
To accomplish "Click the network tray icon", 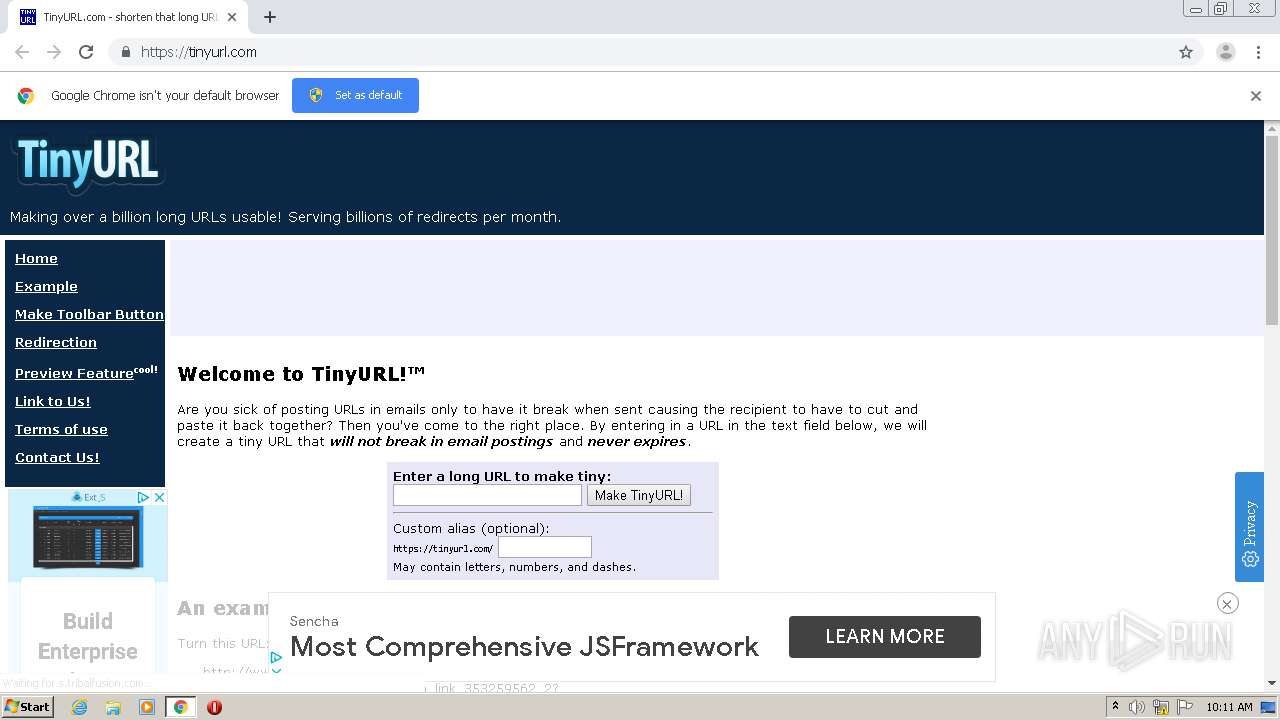I will [1161, 707].
